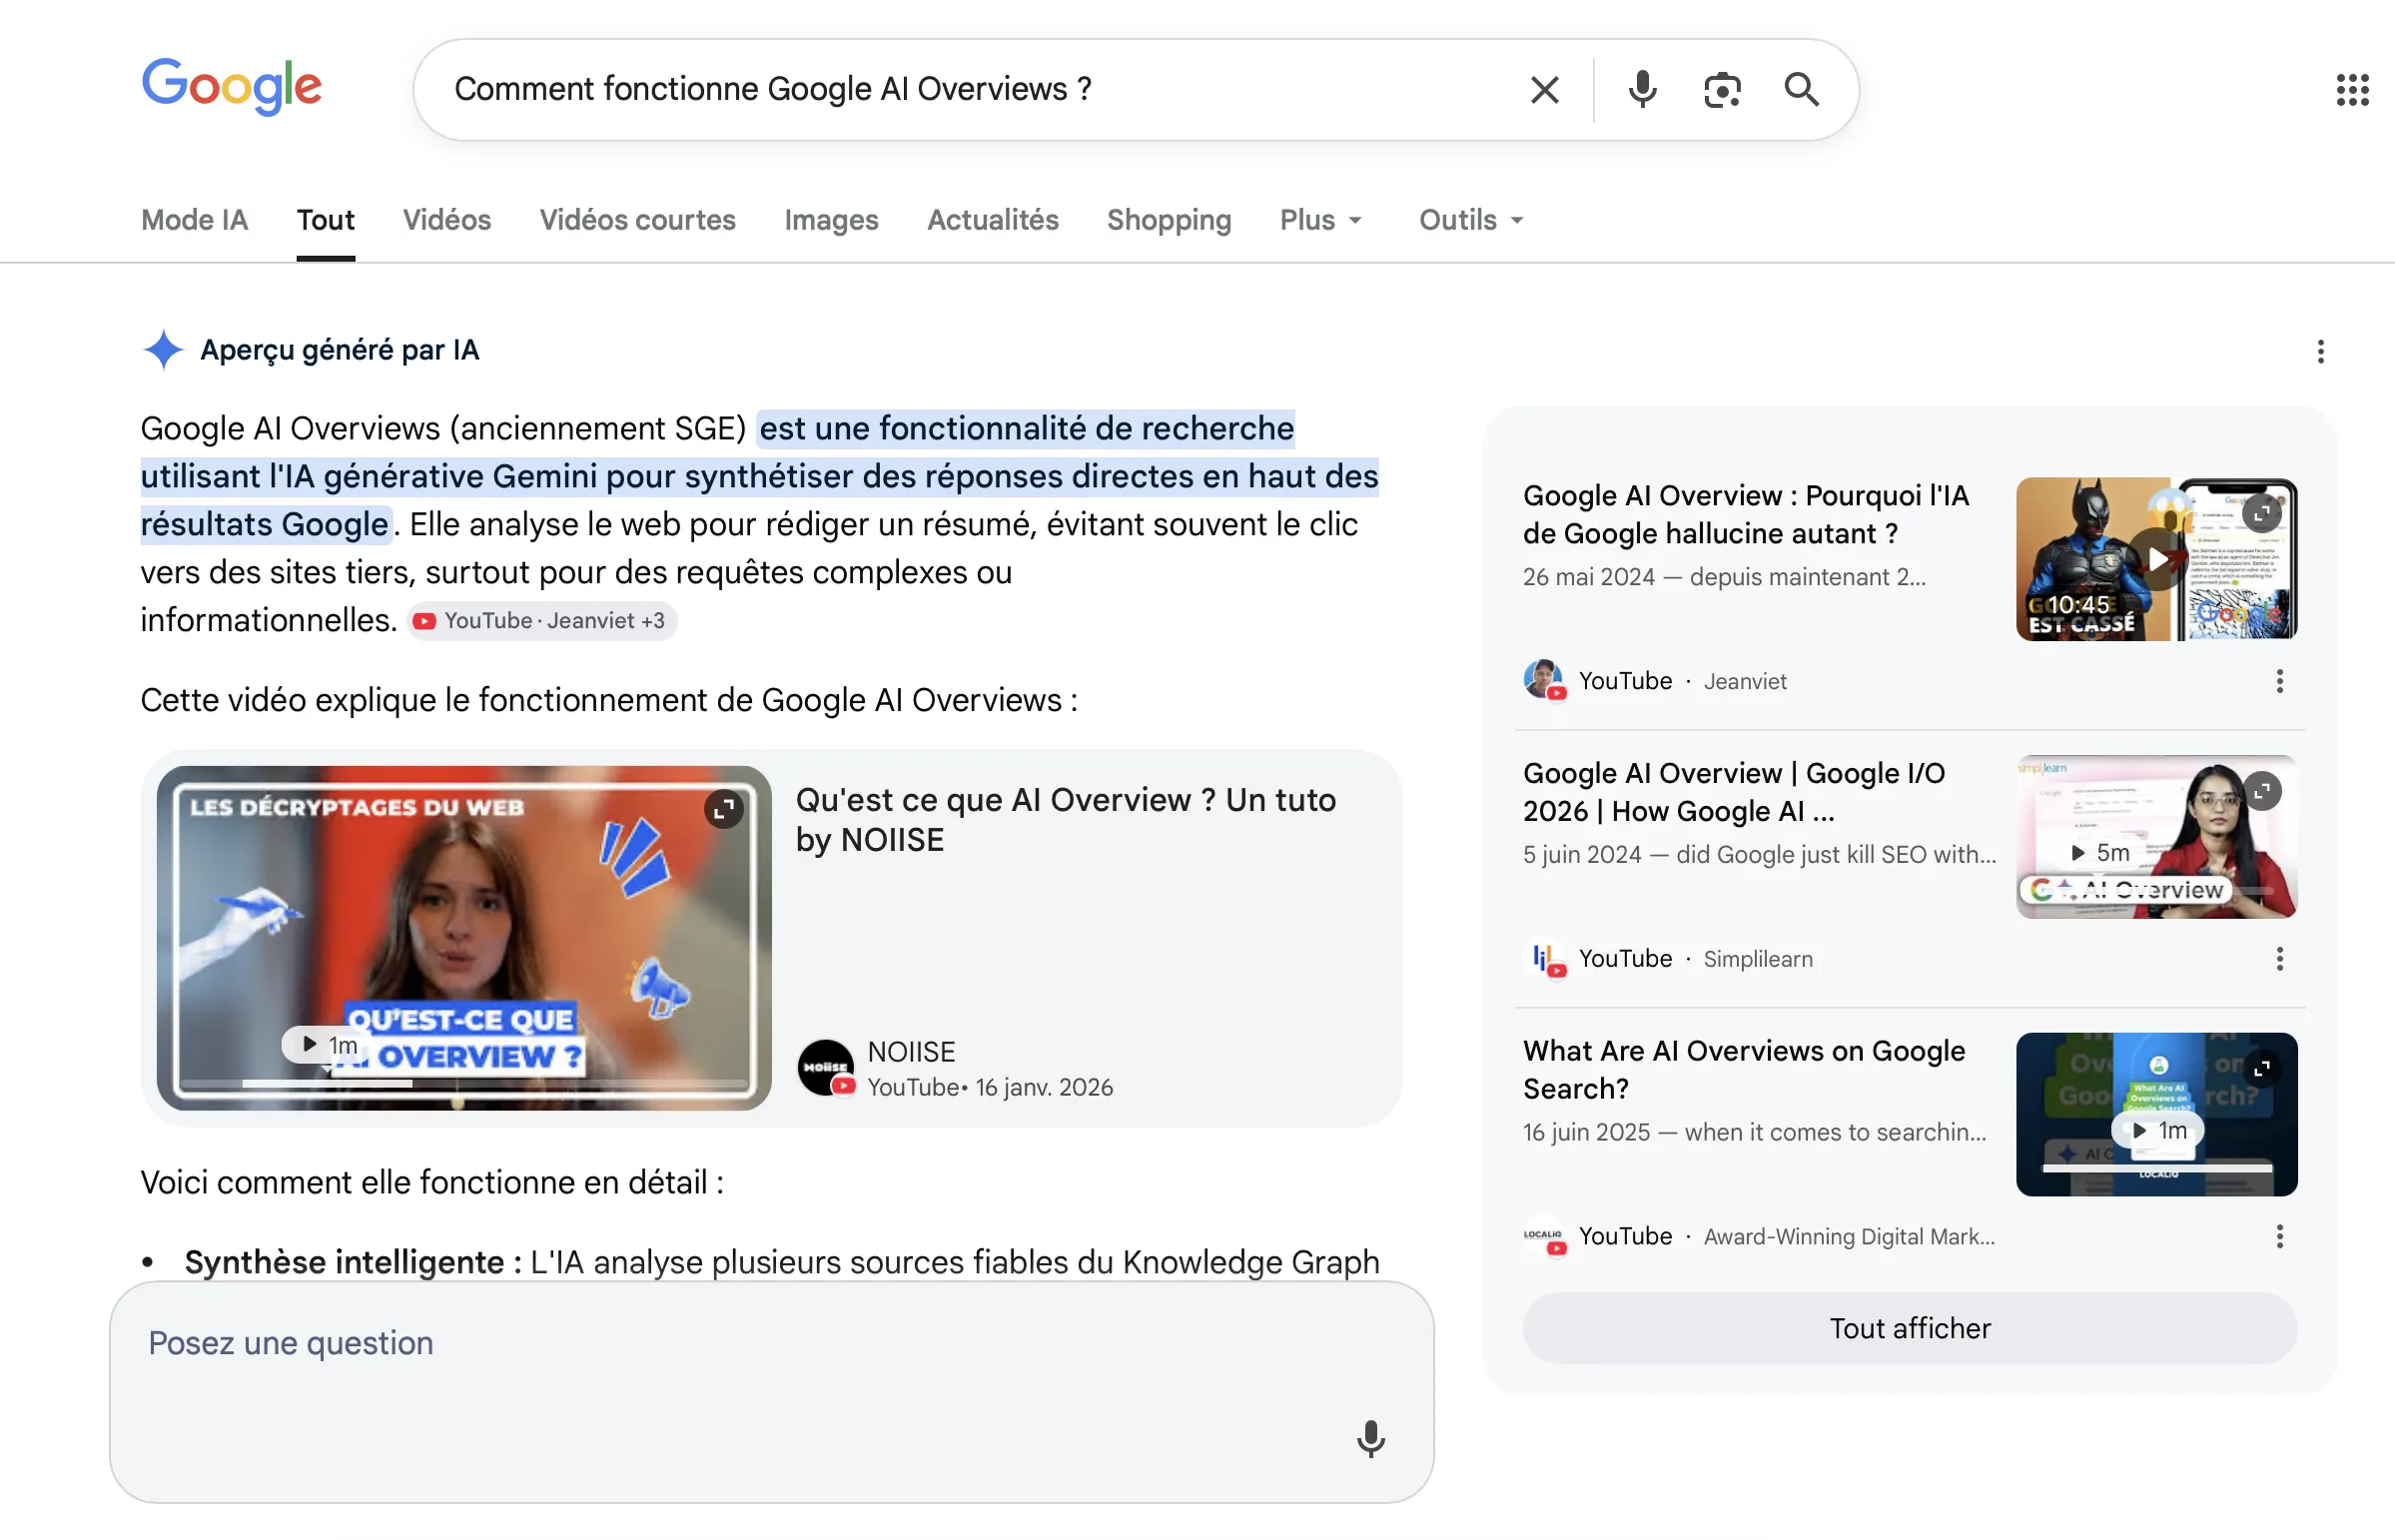Click the AI sparkle icon beside Aperçu
This screenshot has height=1540, width=2395.
click(x=163, y=350)
